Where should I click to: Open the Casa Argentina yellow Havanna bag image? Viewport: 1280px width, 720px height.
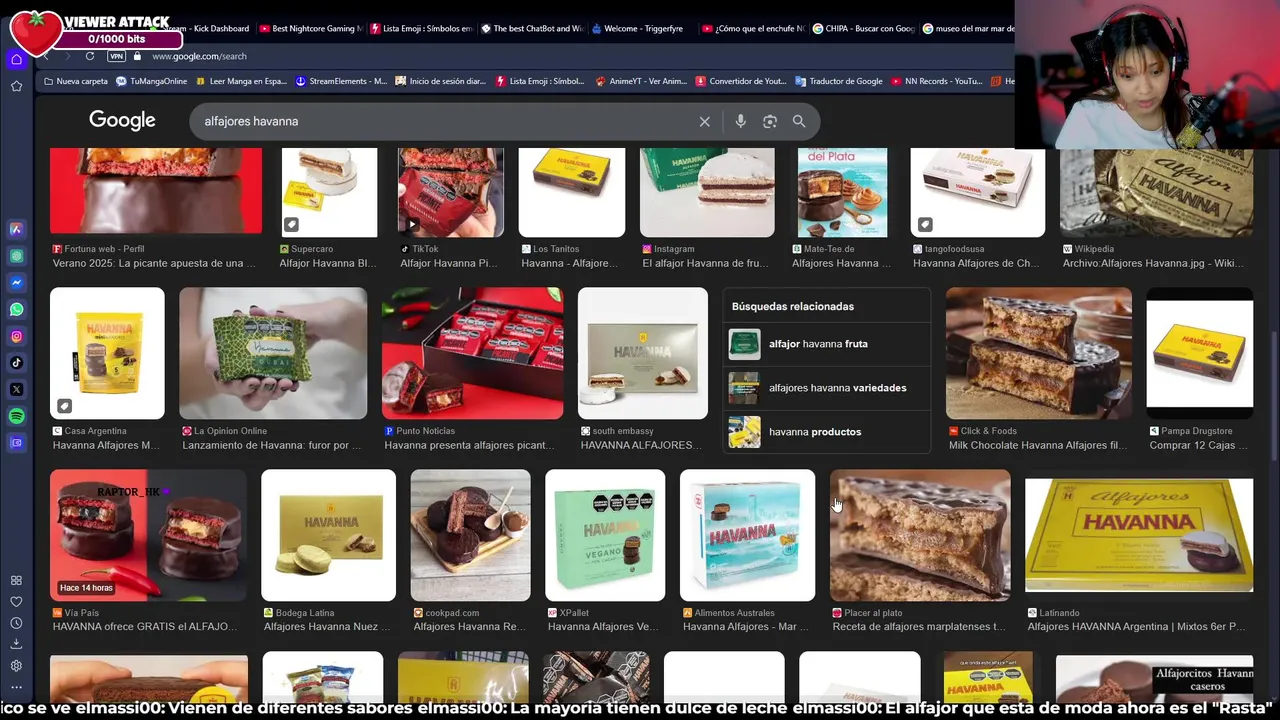point(107,353)
